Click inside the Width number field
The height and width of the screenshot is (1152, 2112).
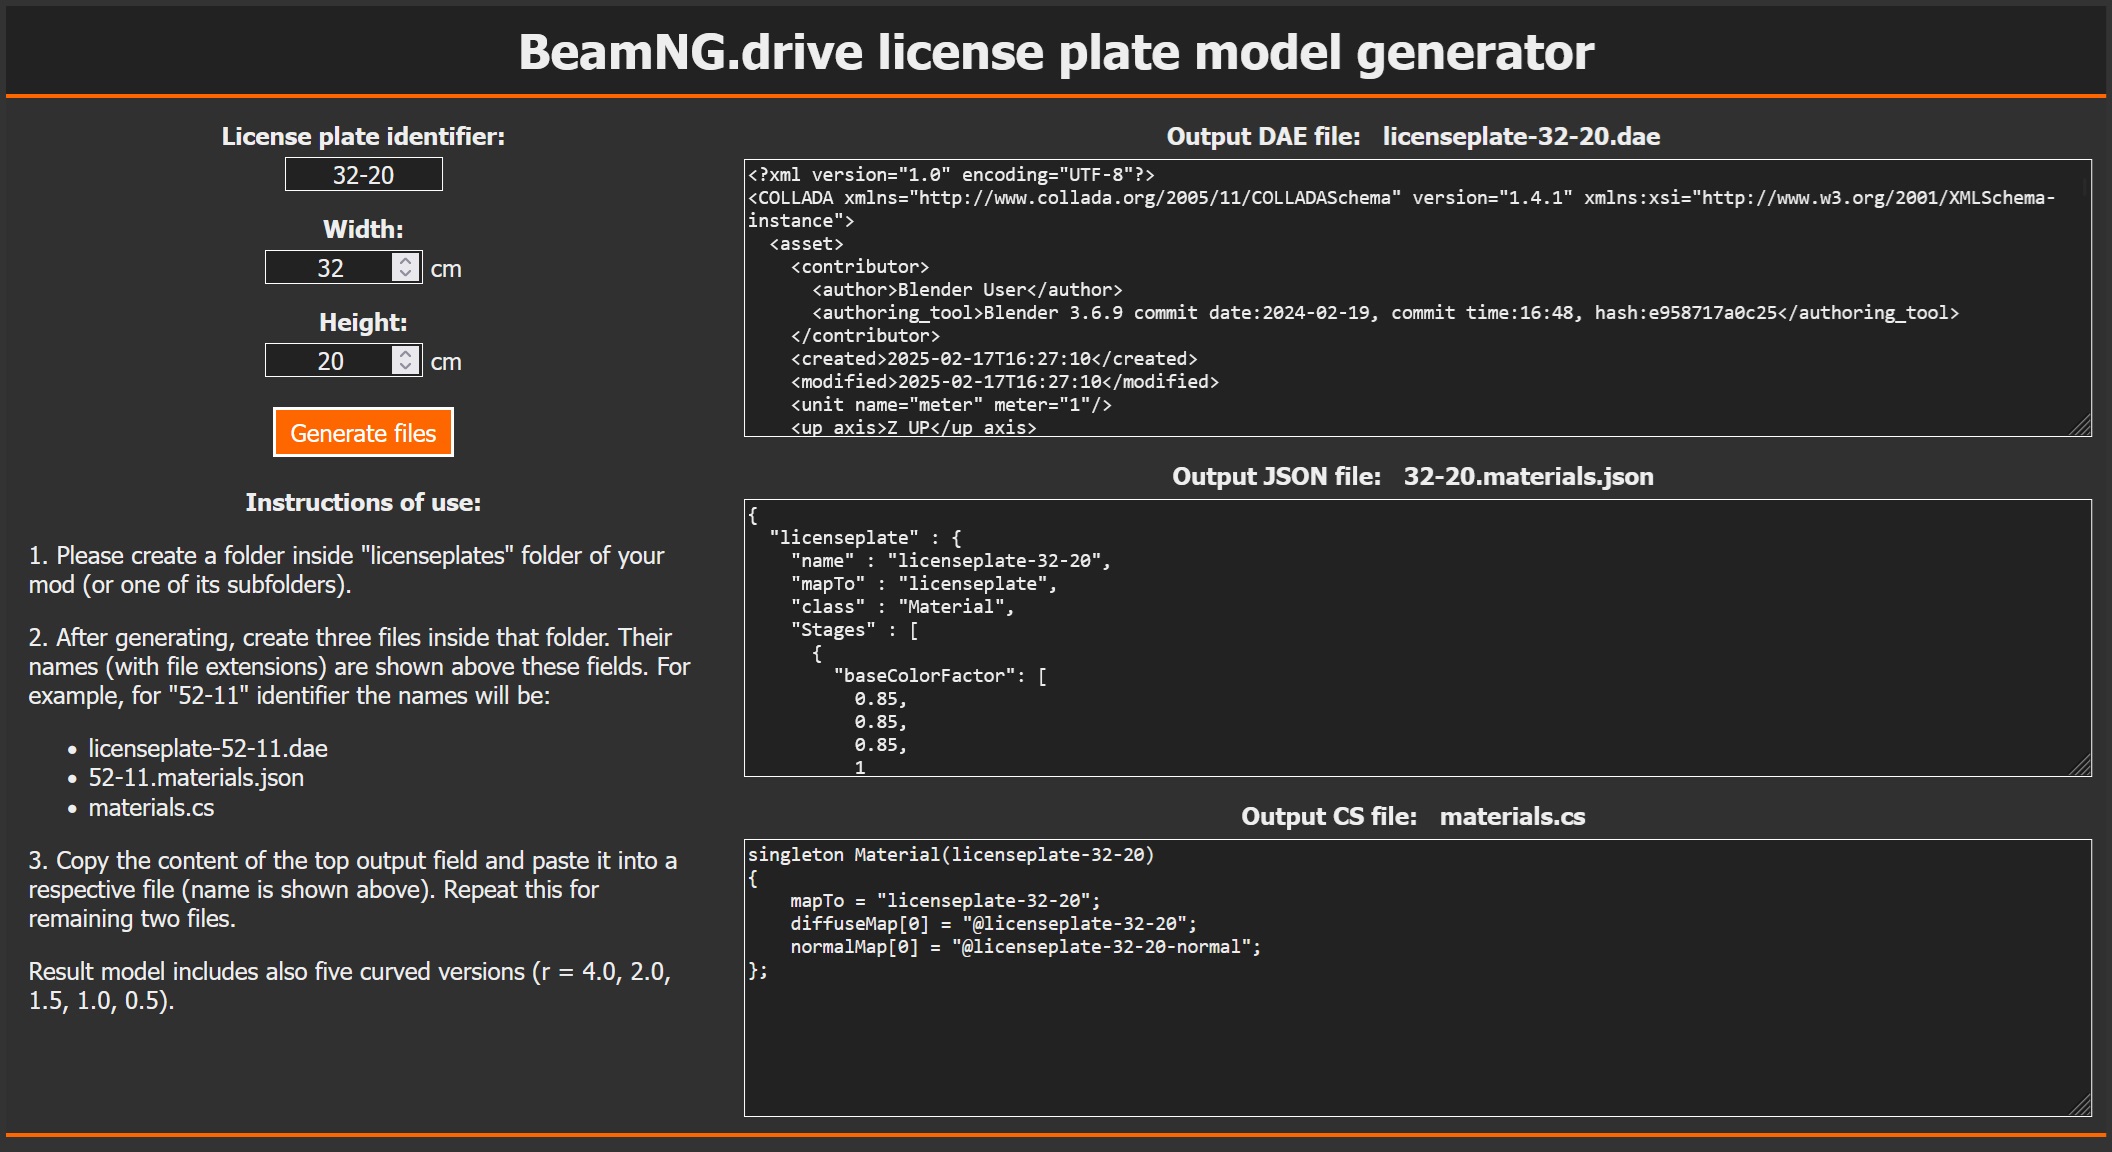(330, 268)
